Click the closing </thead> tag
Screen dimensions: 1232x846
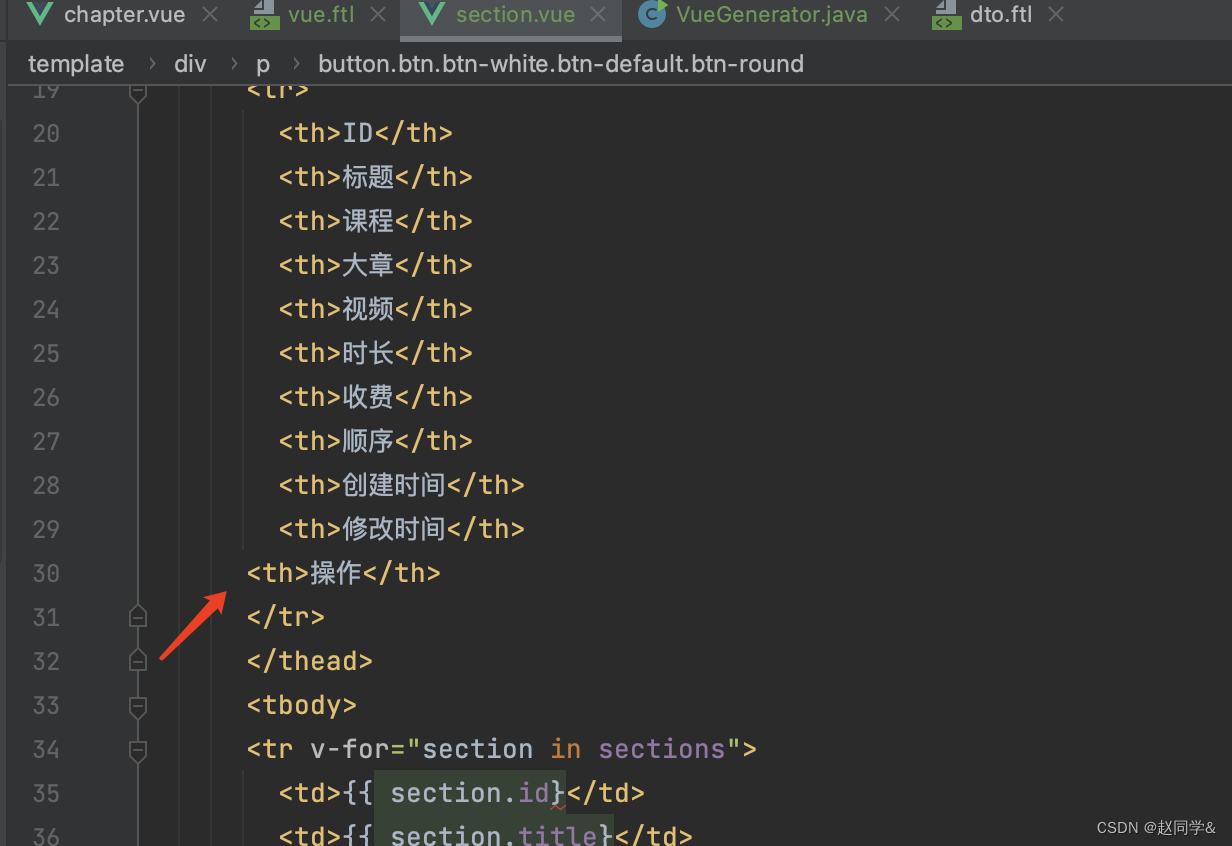click(310, 661)
